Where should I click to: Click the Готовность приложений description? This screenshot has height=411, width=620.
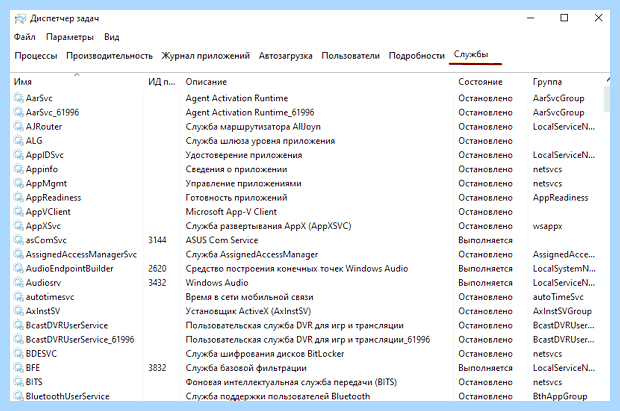[236, 198]
